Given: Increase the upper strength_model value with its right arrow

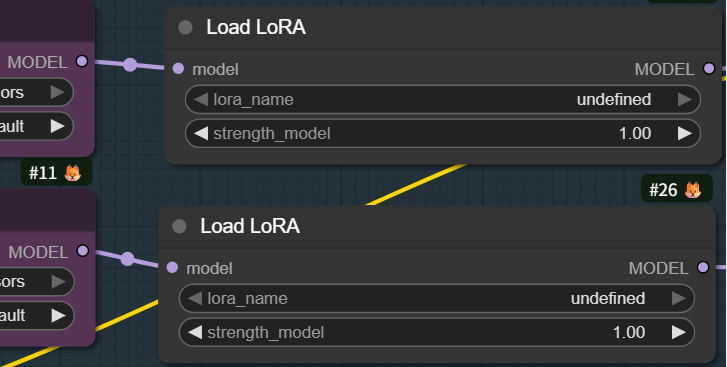Looking at the screenshot, I should point(685,133).
